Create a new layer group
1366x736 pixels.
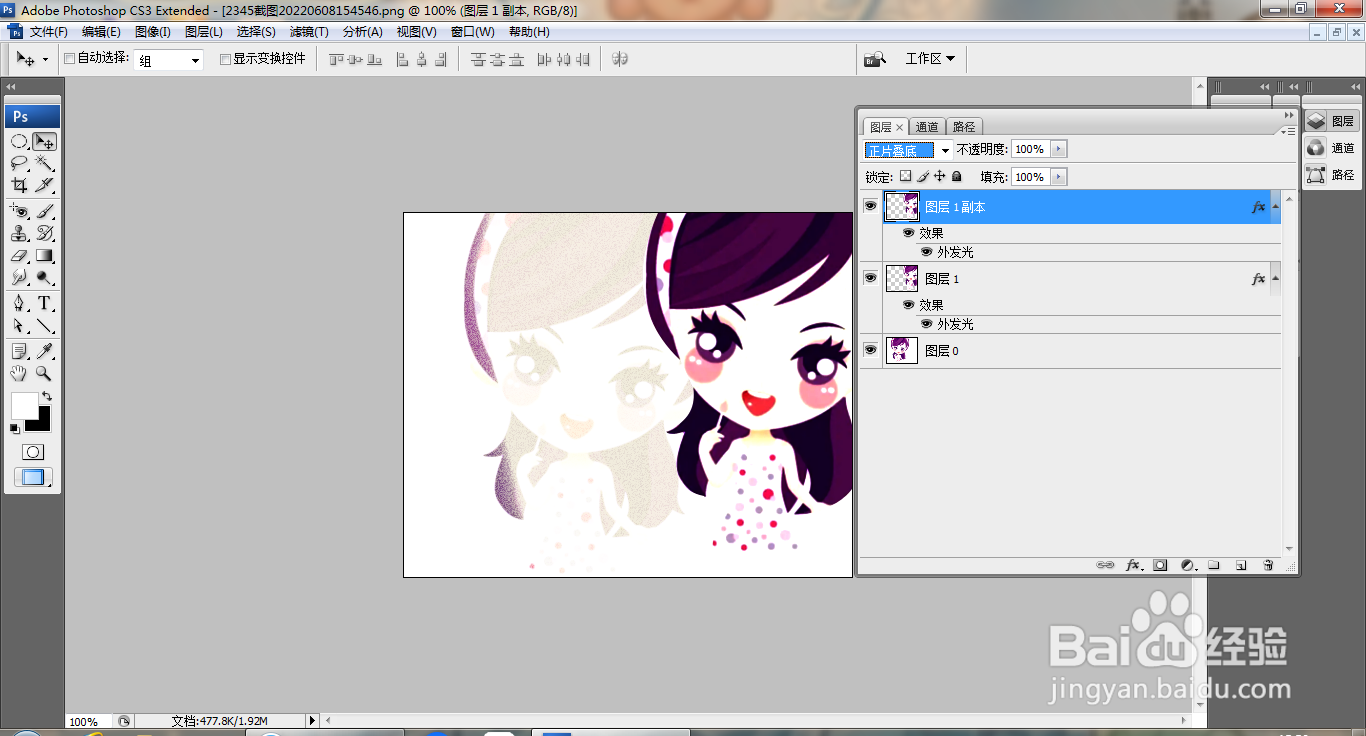[x=1214, y=565]
